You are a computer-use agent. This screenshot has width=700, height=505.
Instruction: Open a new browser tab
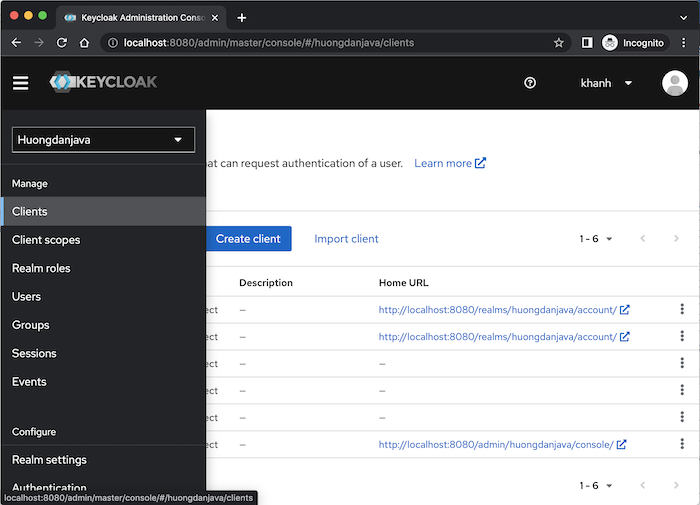pos(242,18)
